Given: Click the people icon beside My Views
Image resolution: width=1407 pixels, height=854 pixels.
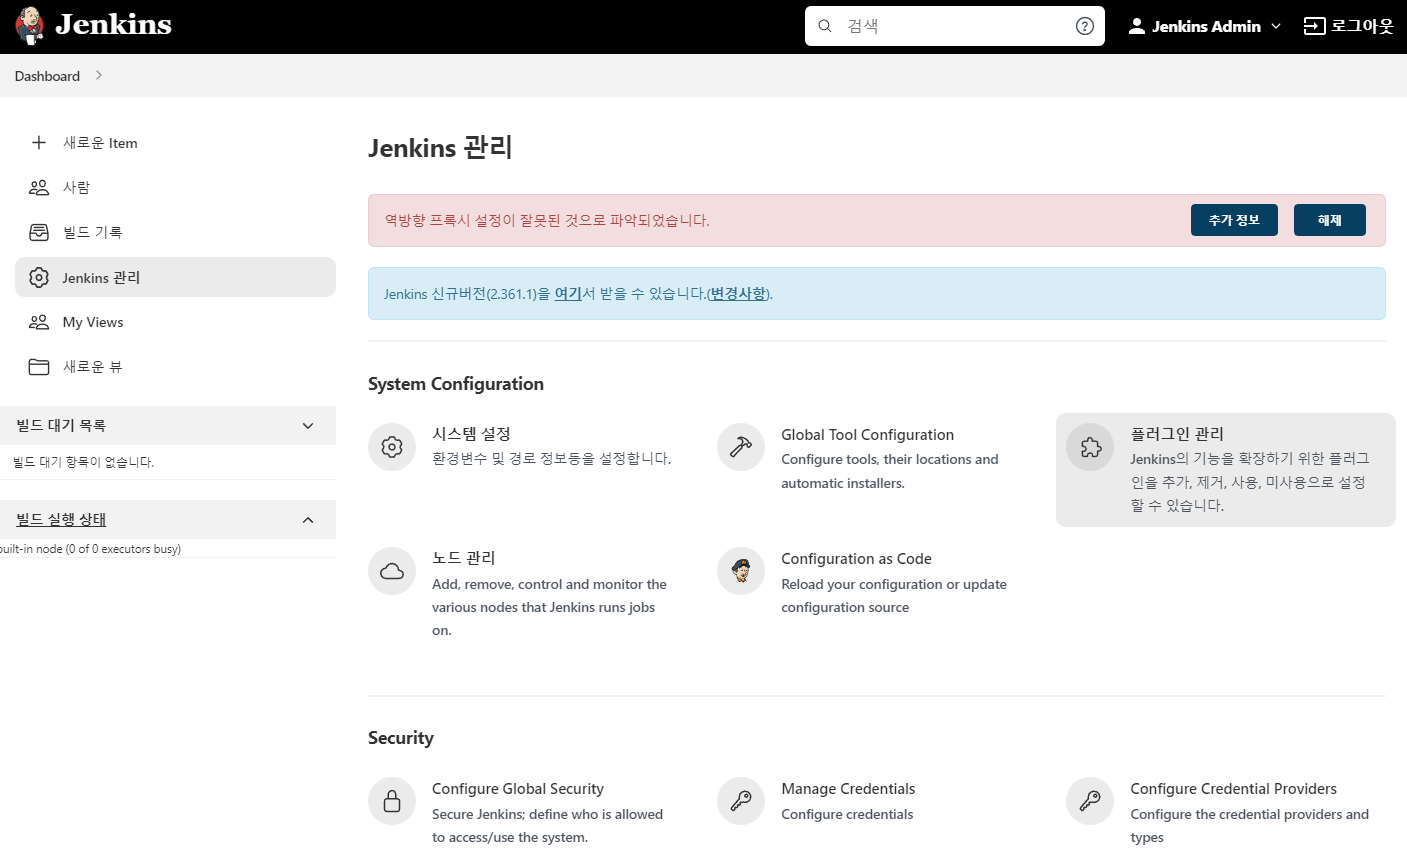Looking at the screenshot, I should (39, 322).
